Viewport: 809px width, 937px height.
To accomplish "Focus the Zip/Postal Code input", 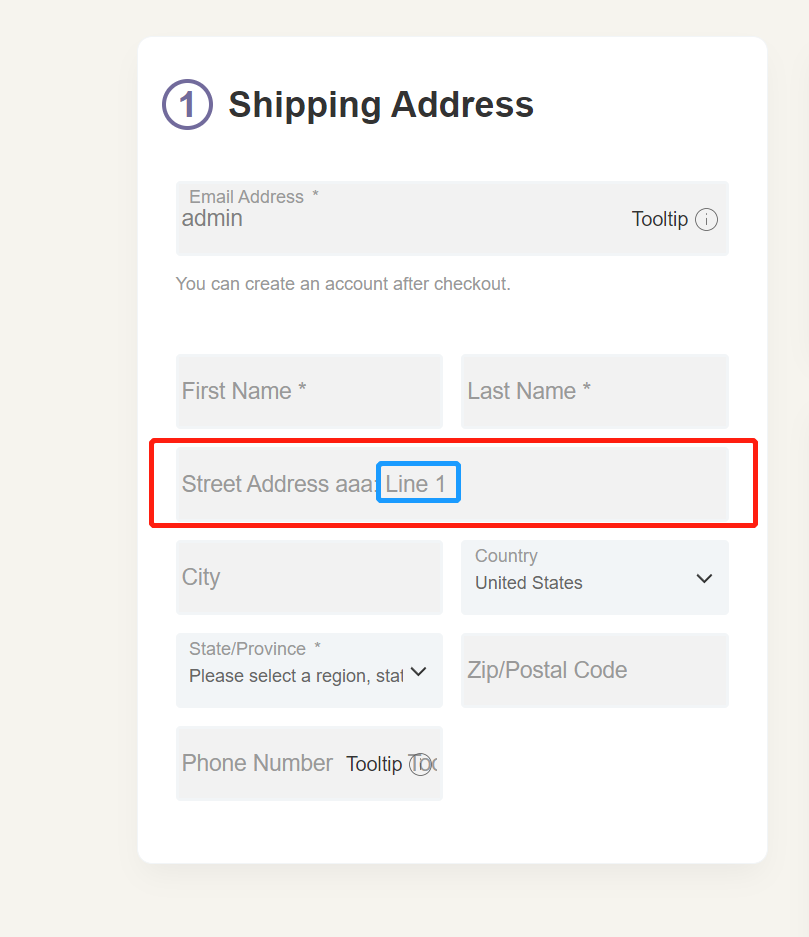I will click(594, 671).
